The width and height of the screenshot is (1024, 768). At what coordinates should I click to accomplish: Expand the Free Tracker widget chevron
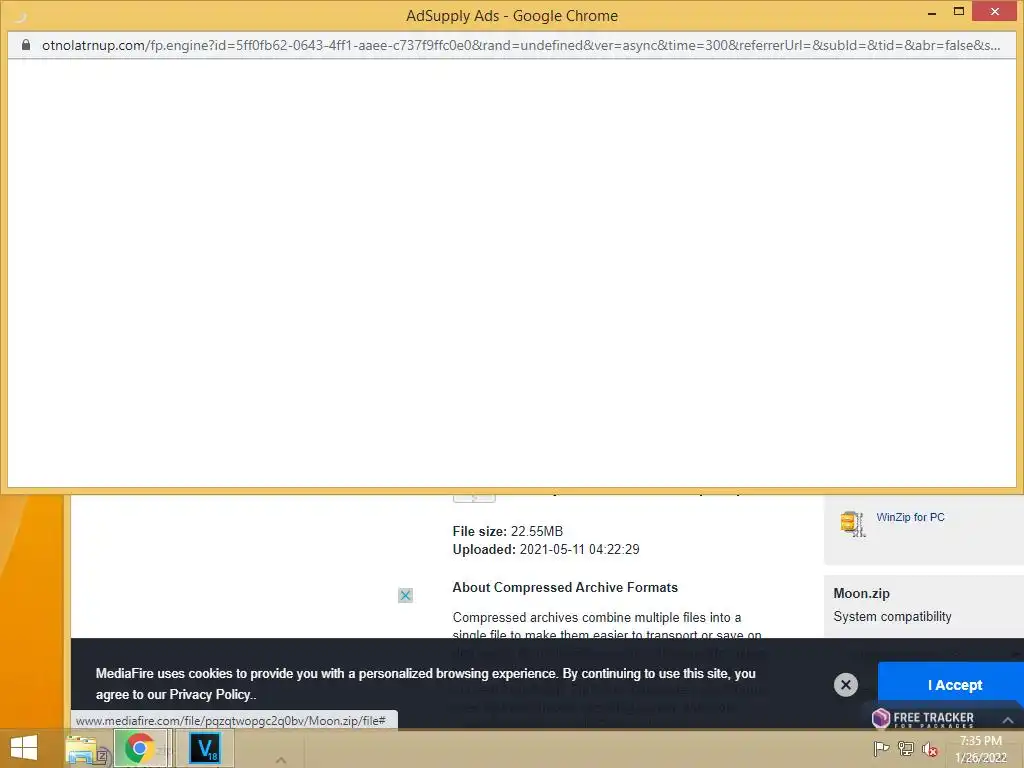[1008, 720]
